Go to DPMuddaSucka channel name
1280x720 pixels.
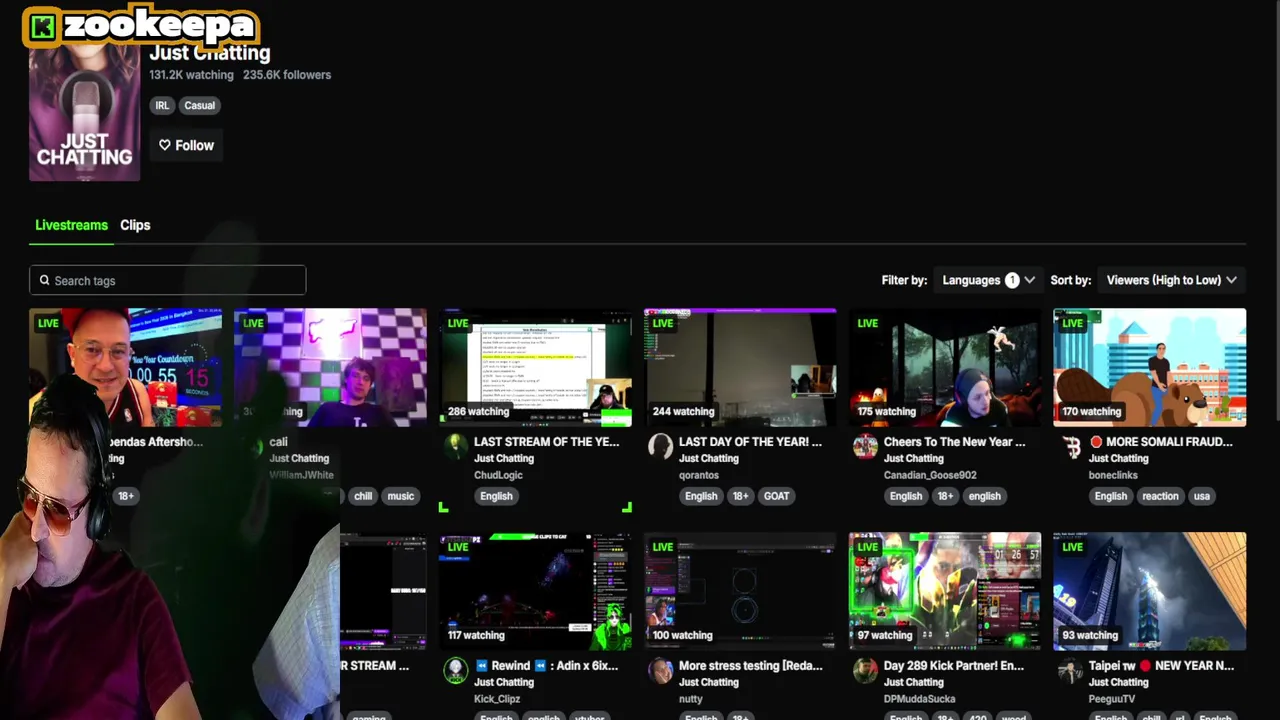(x=920, y=699)
